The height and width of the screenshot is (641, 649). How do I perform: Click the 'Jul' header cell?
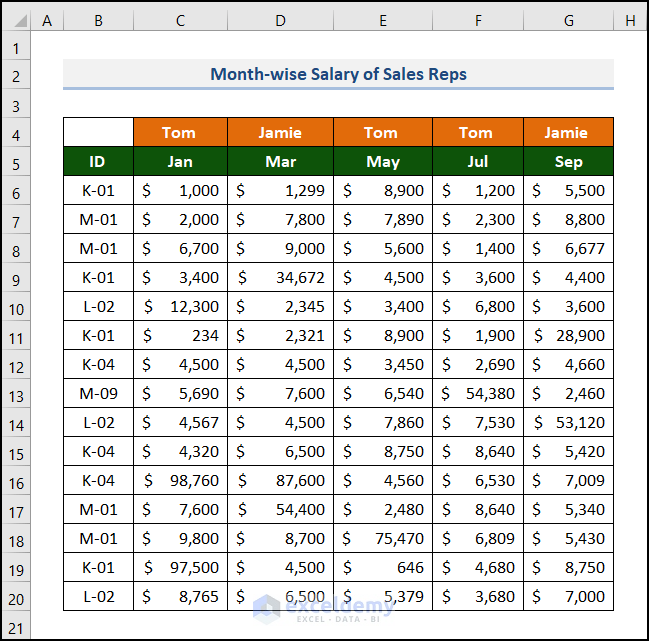point(478,161)
